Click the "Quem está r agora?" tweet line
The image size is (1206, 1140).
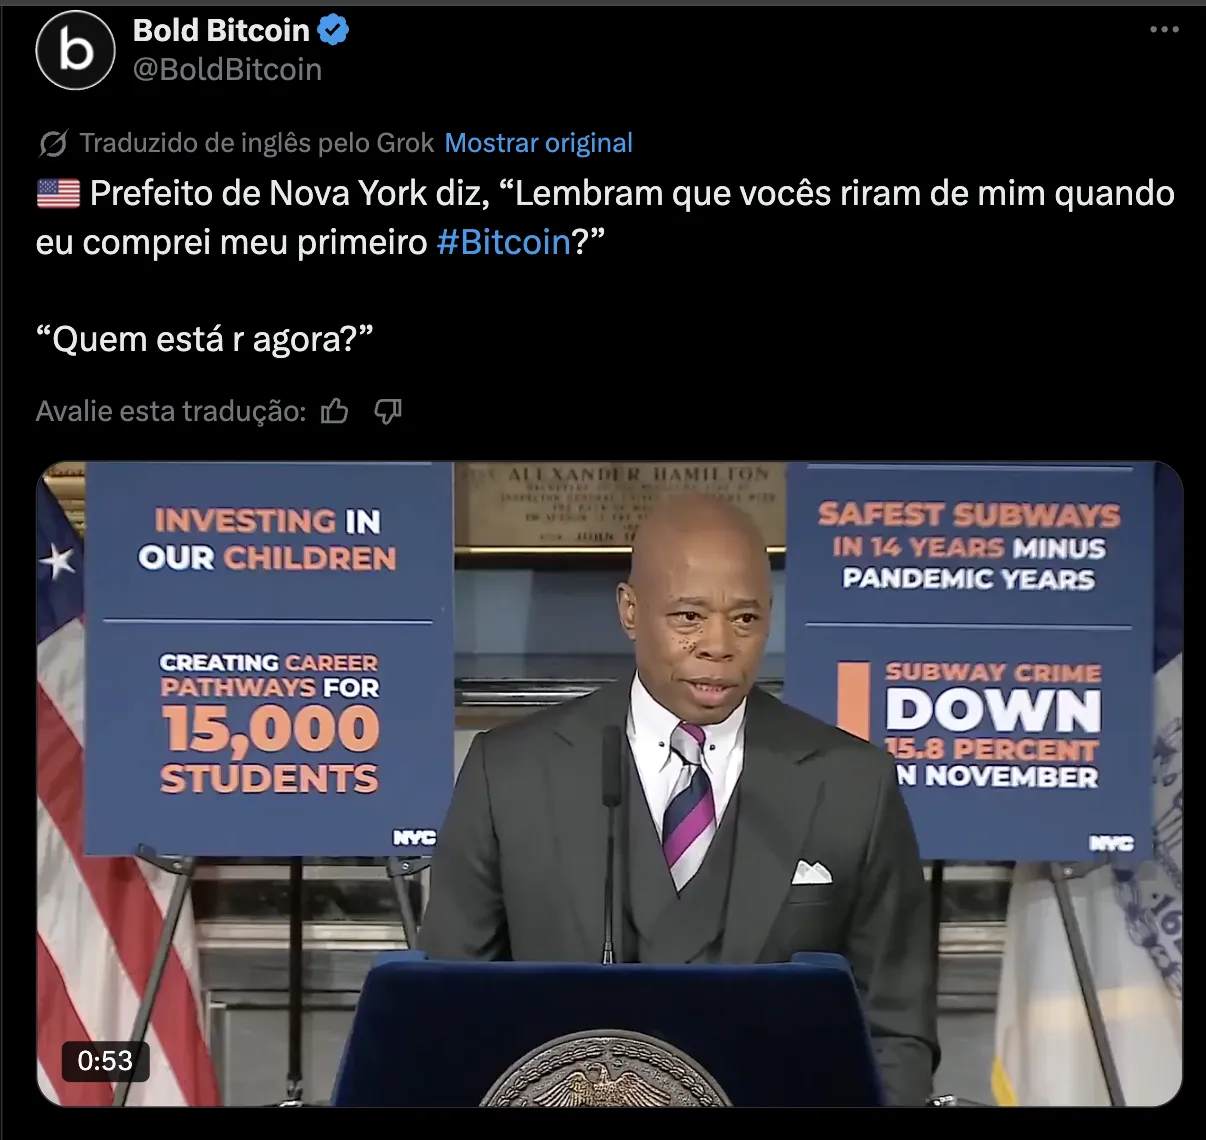(204, 339)
